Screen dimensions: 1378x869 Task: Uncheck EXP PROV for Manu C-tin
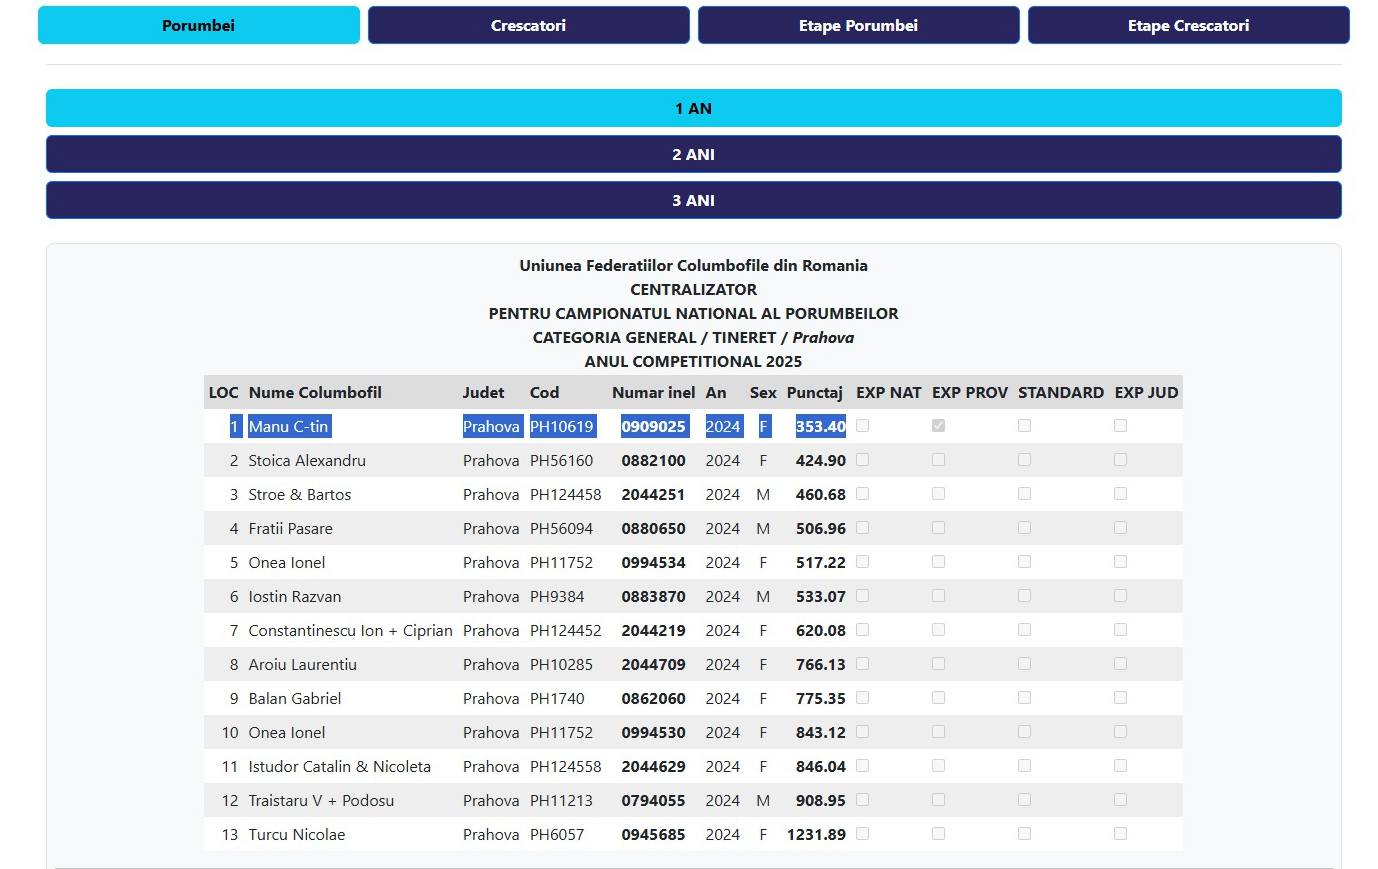click(938, 426)
